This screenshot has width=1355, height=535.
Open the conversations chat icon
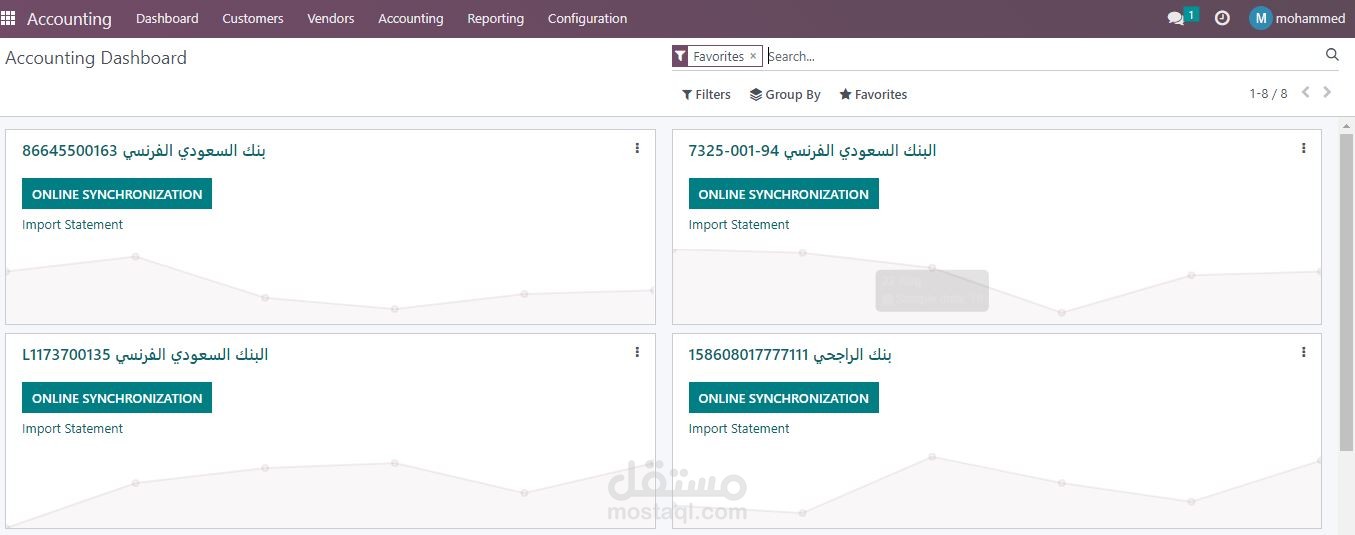pyautogui.click(x=1176, y=18)
